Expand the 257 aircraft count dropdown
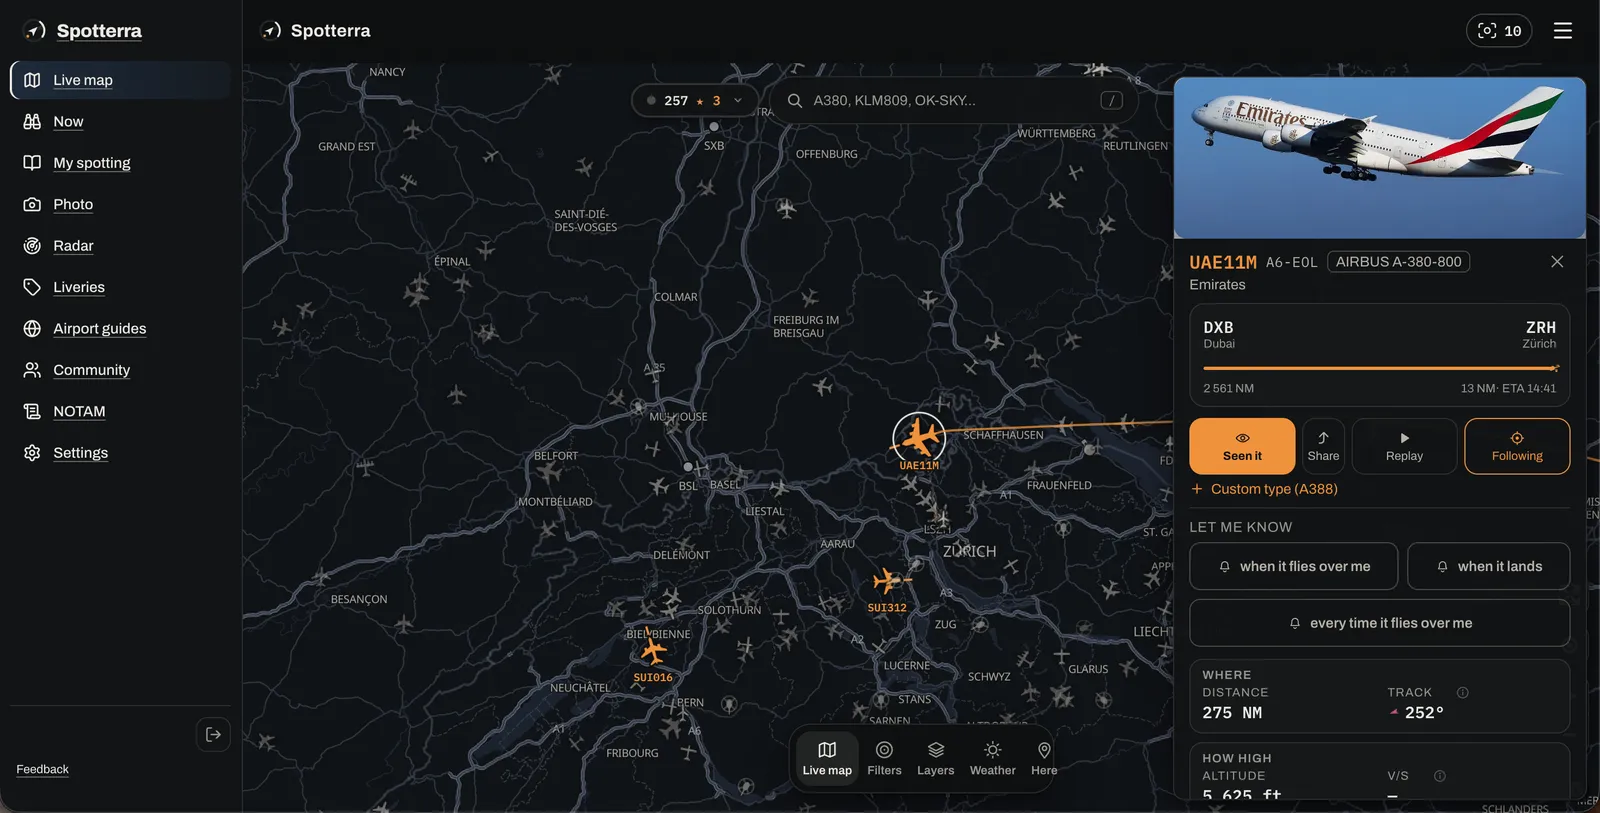Viewport: 1600px width, 813px height. click(694, 100)
